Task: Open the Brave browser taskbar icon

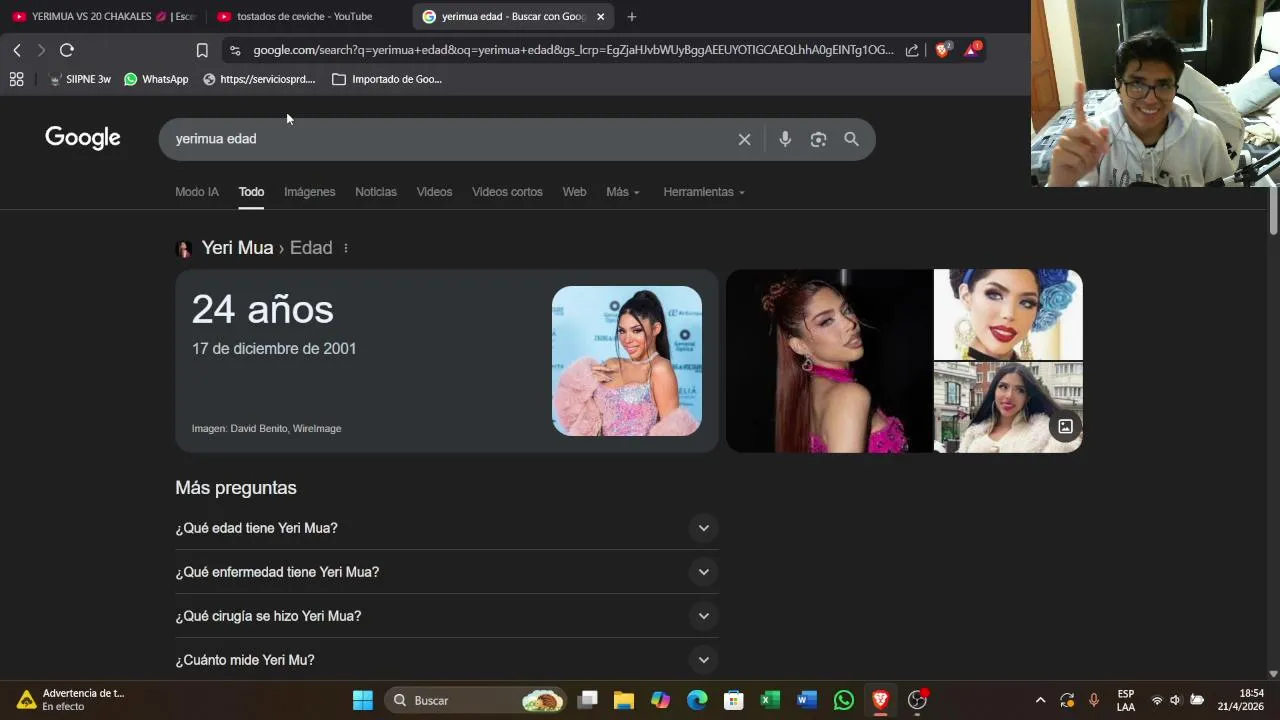Action: click(880, 700)
